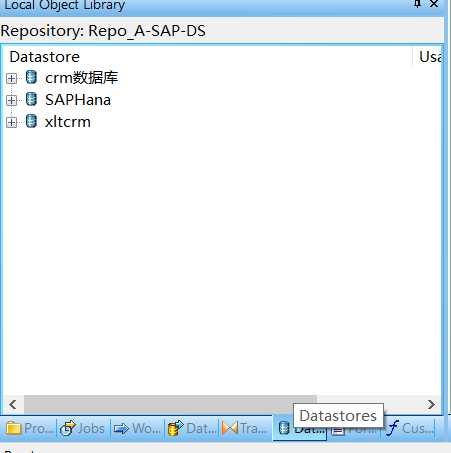Click the horizontal scrollbar thumb
The width and height of the screenshot is (451, 453).
[170, 404]
